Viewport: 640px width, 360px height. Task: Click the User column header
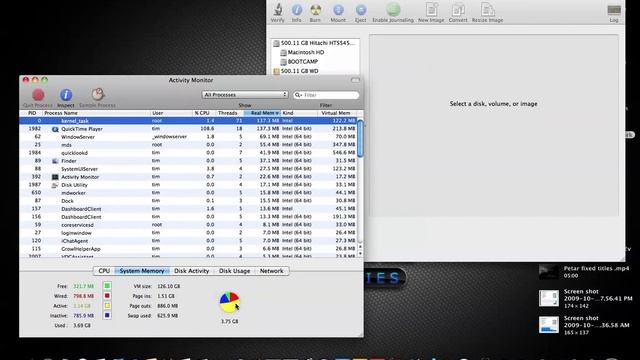pos(171,113)
